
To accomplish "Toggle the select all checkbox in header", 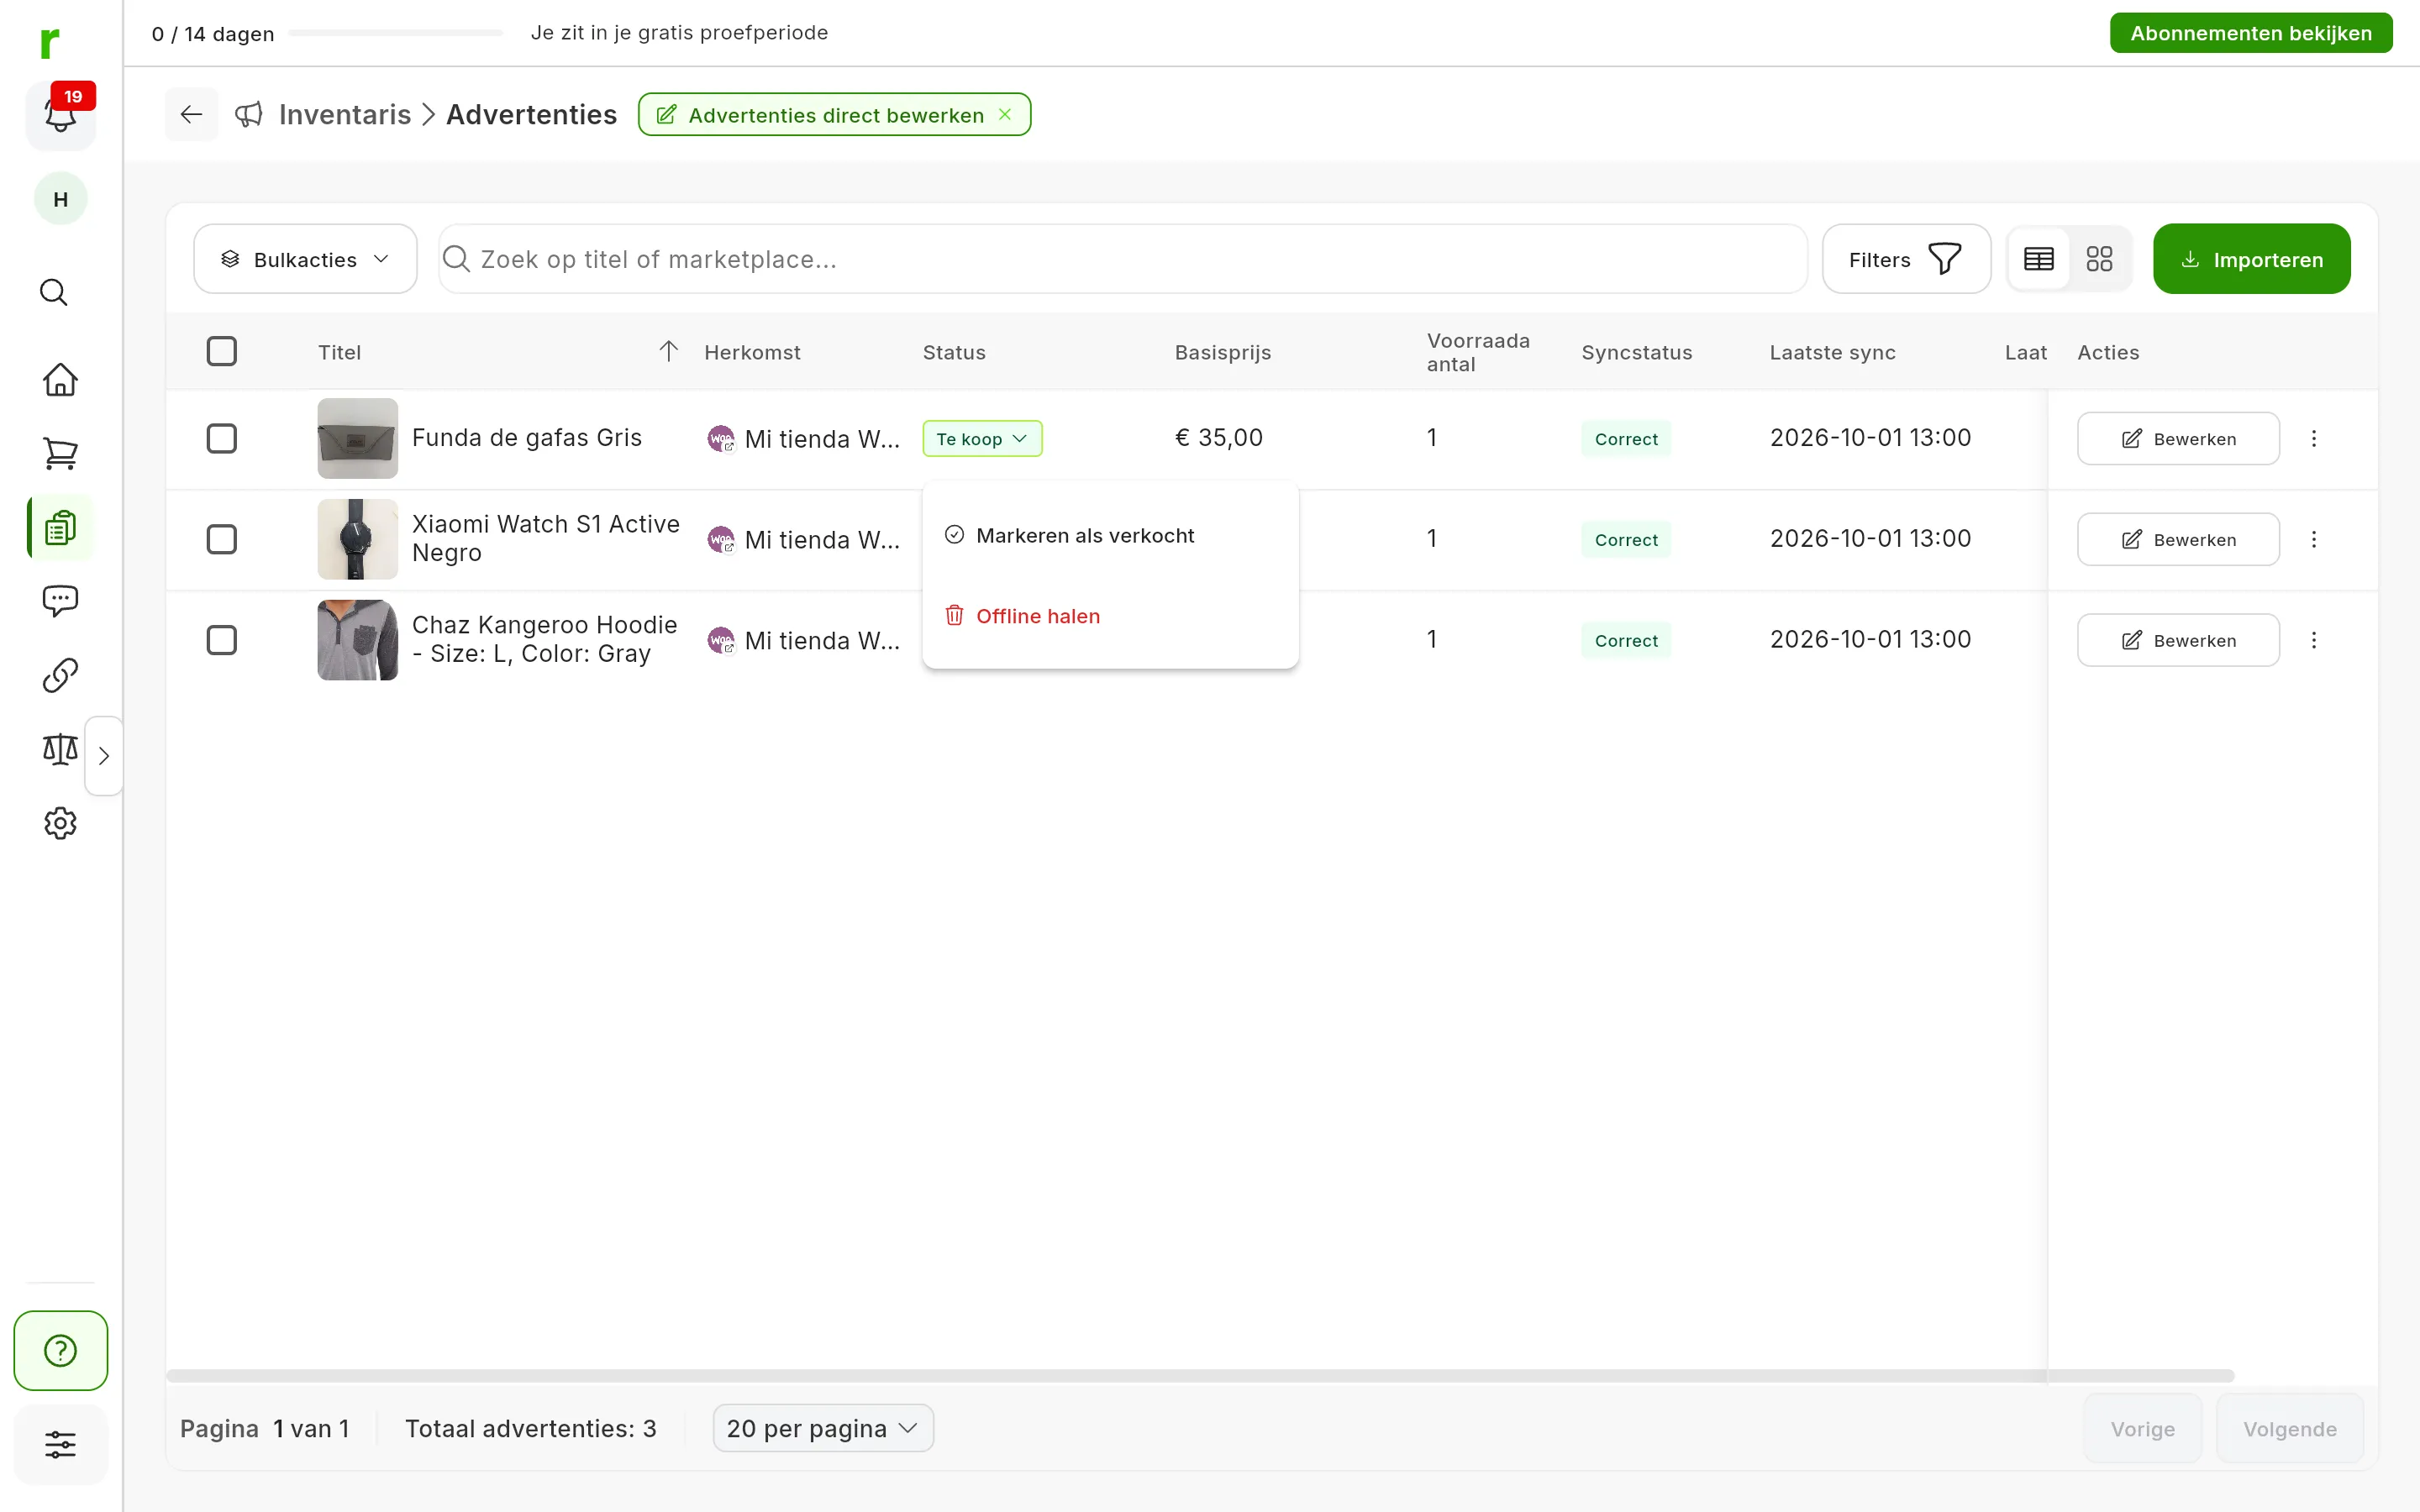I will coord(221,351).
